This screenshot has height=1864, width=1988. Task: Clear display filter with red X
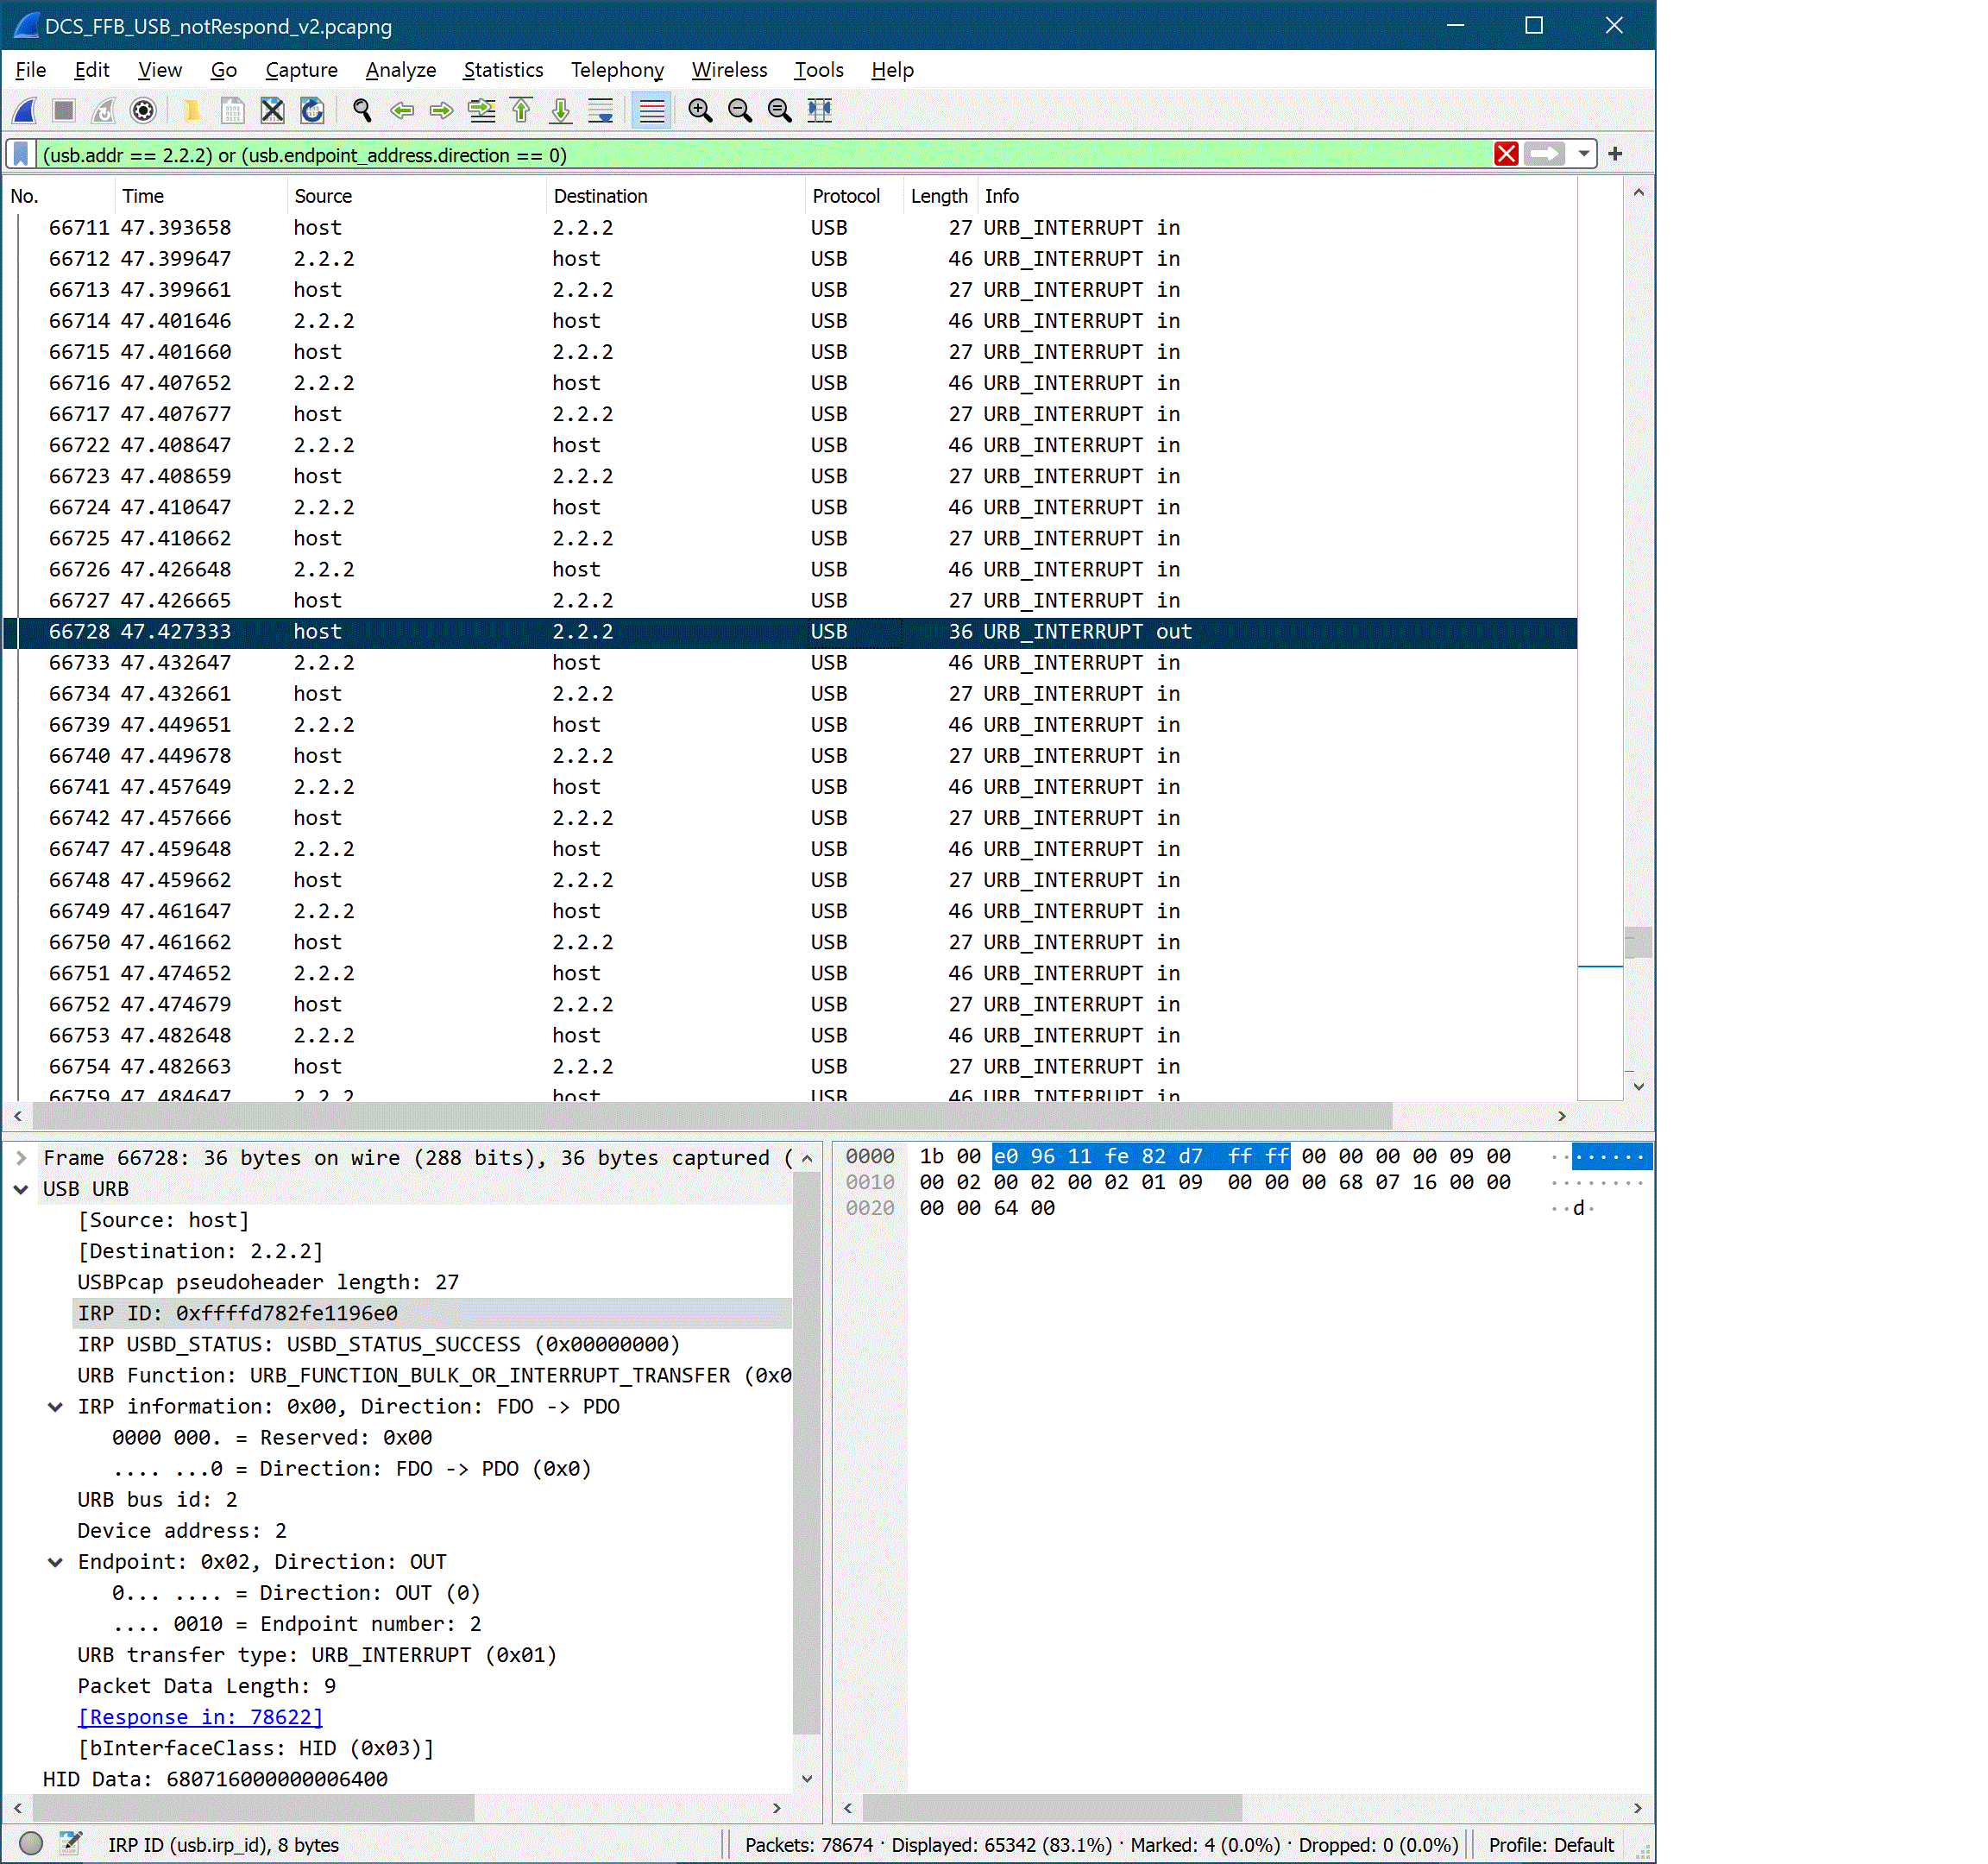click(1506, 154)
